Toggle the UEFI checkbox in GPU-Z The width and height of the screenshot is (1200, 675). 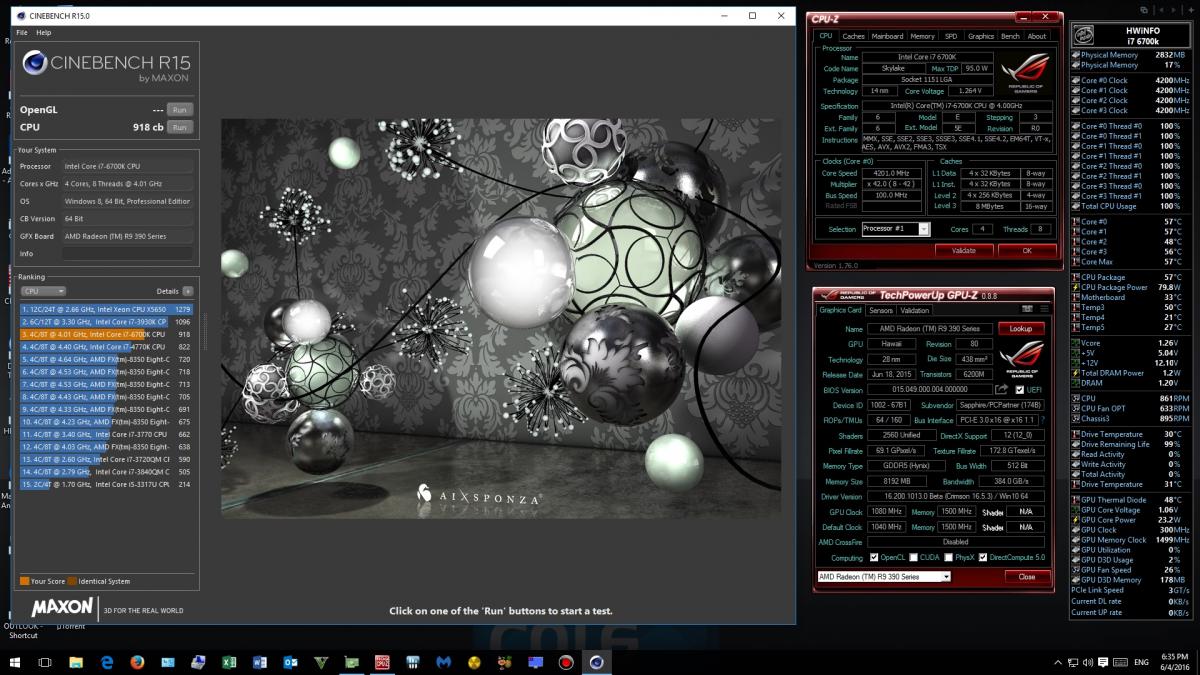point(1020,390)
